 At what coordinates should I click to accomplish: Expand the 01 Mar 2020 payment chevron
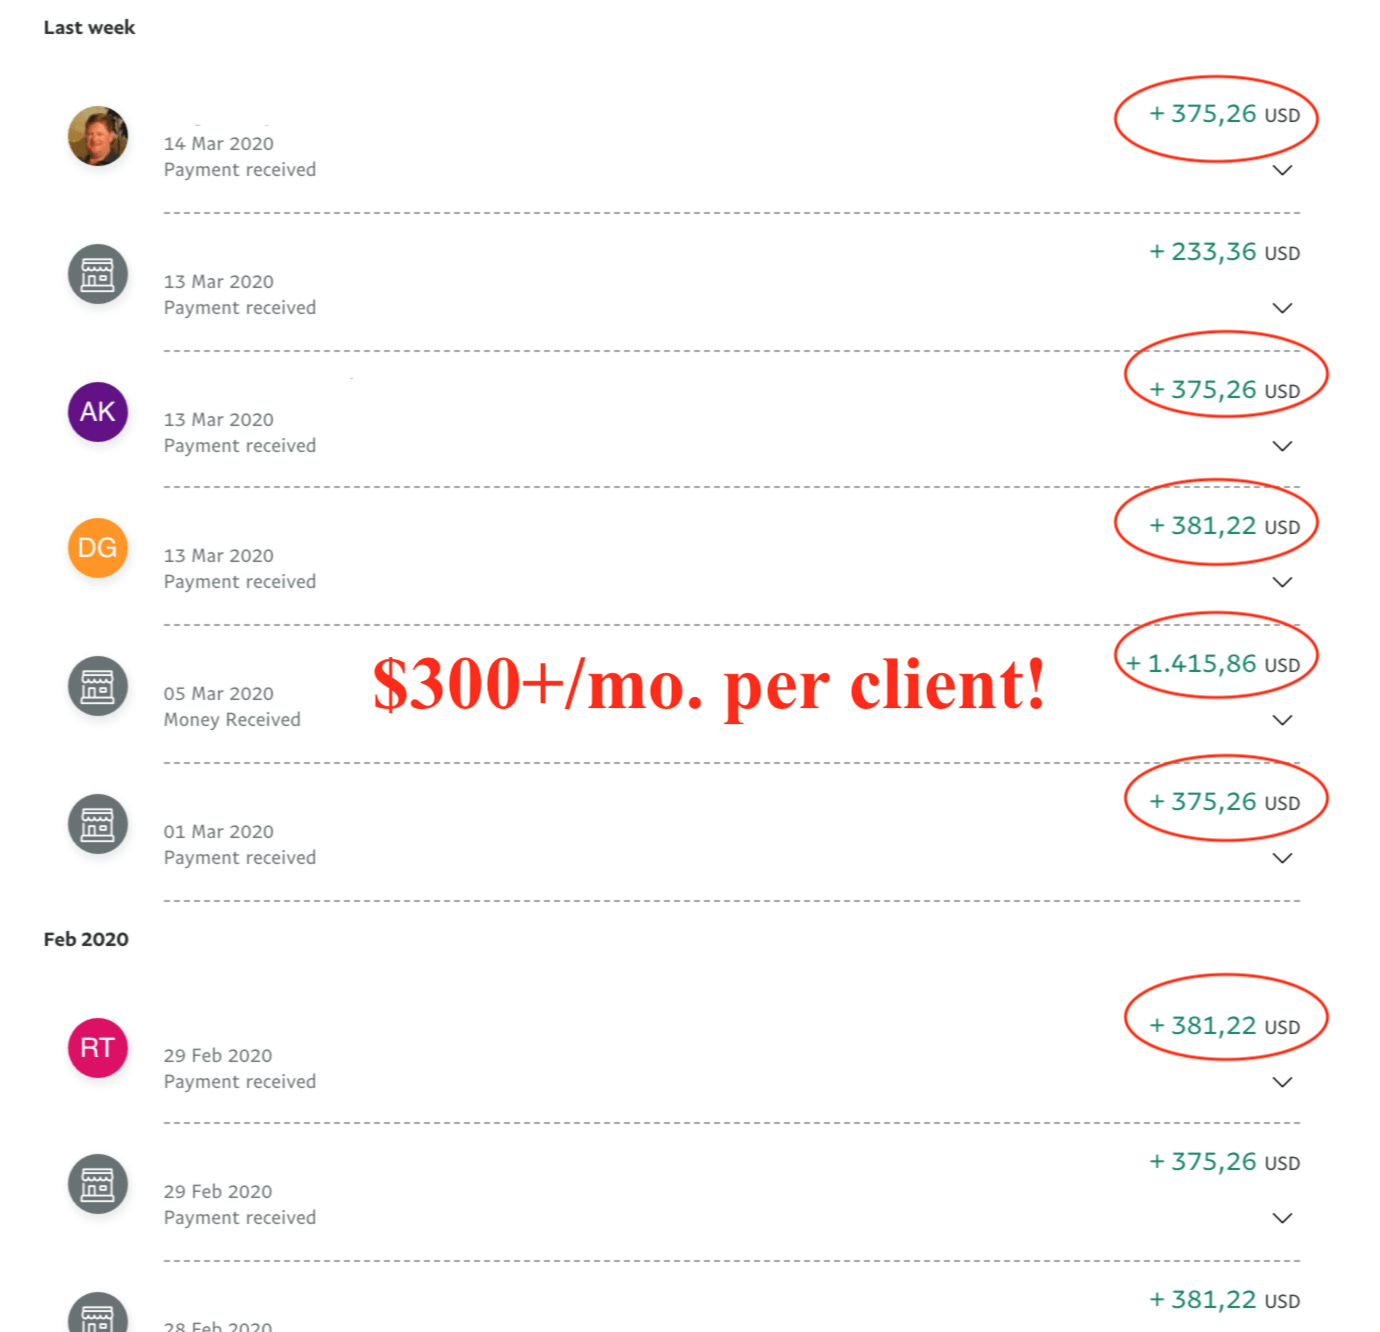pyautogui.click(x=1282, y=858)
